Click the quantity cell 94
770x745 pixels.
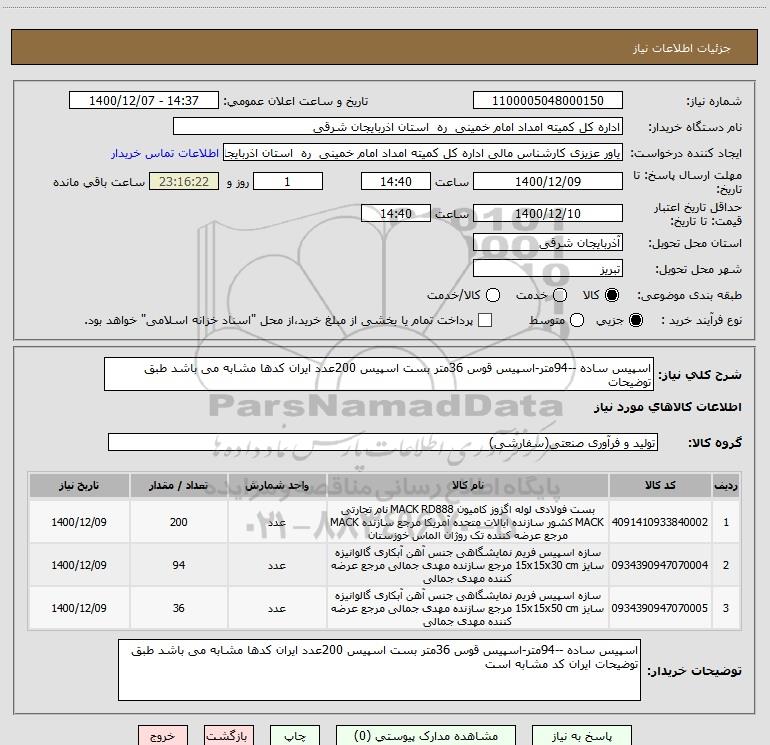point(179,565)
